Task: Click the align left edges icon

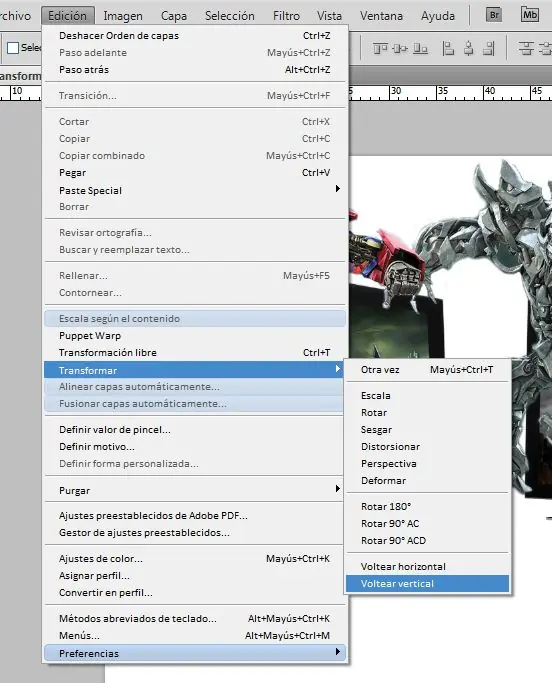Action: coord(448,48)
